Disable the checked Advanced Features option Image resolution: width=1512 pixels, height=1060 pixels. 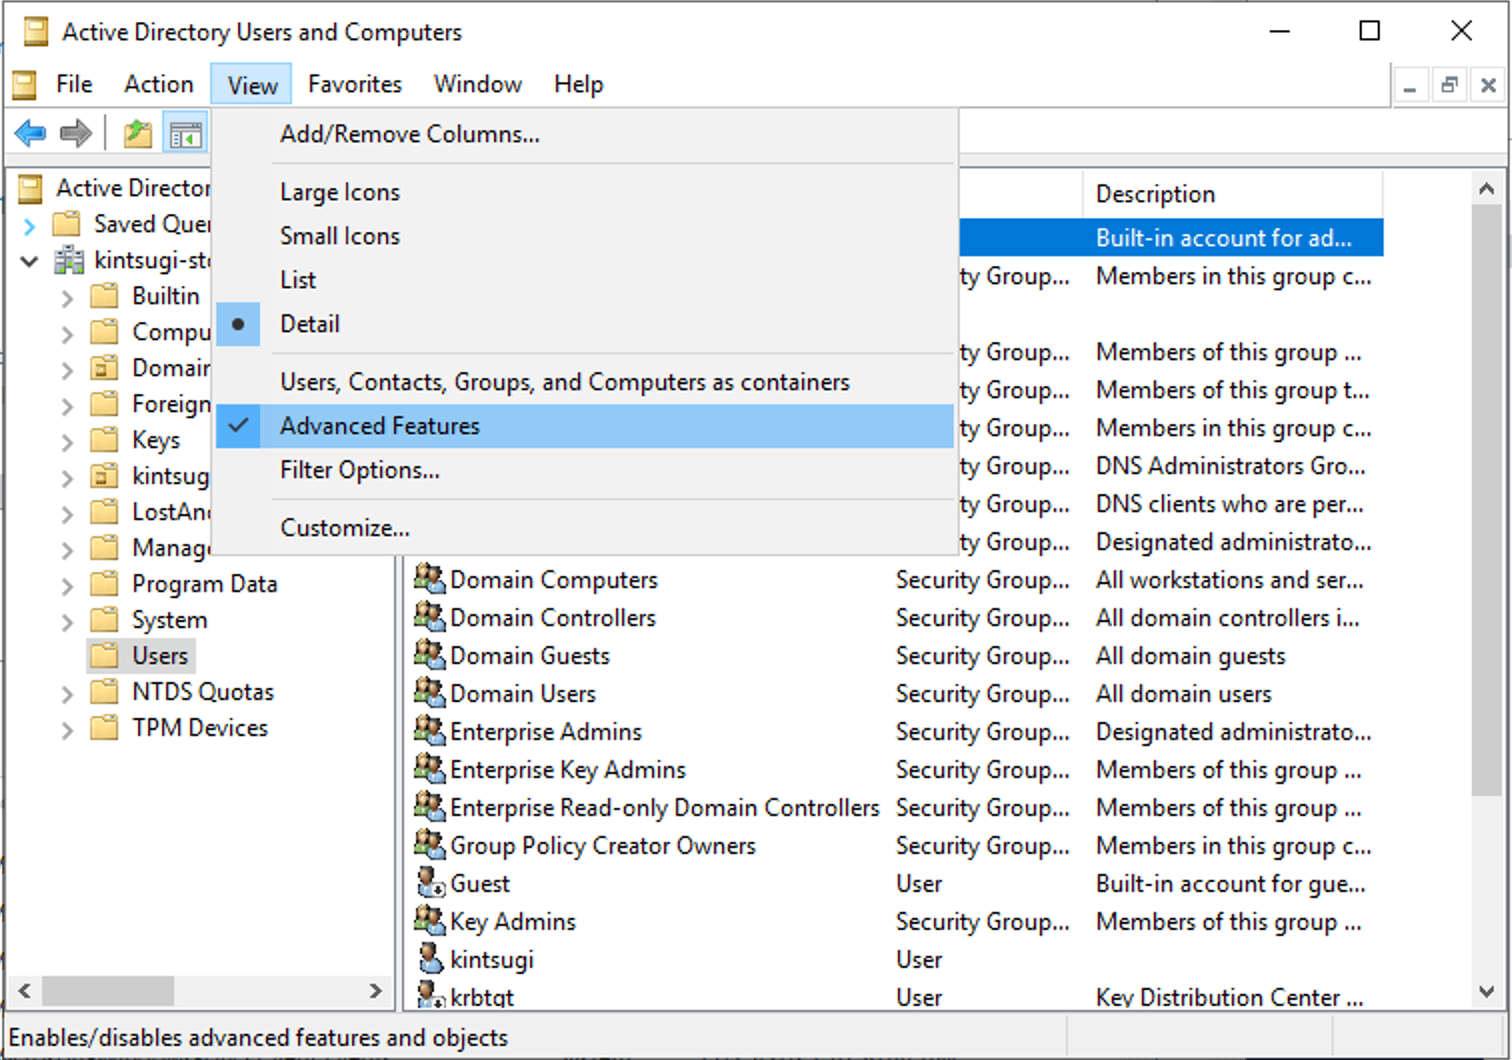[x=585, y=426]
